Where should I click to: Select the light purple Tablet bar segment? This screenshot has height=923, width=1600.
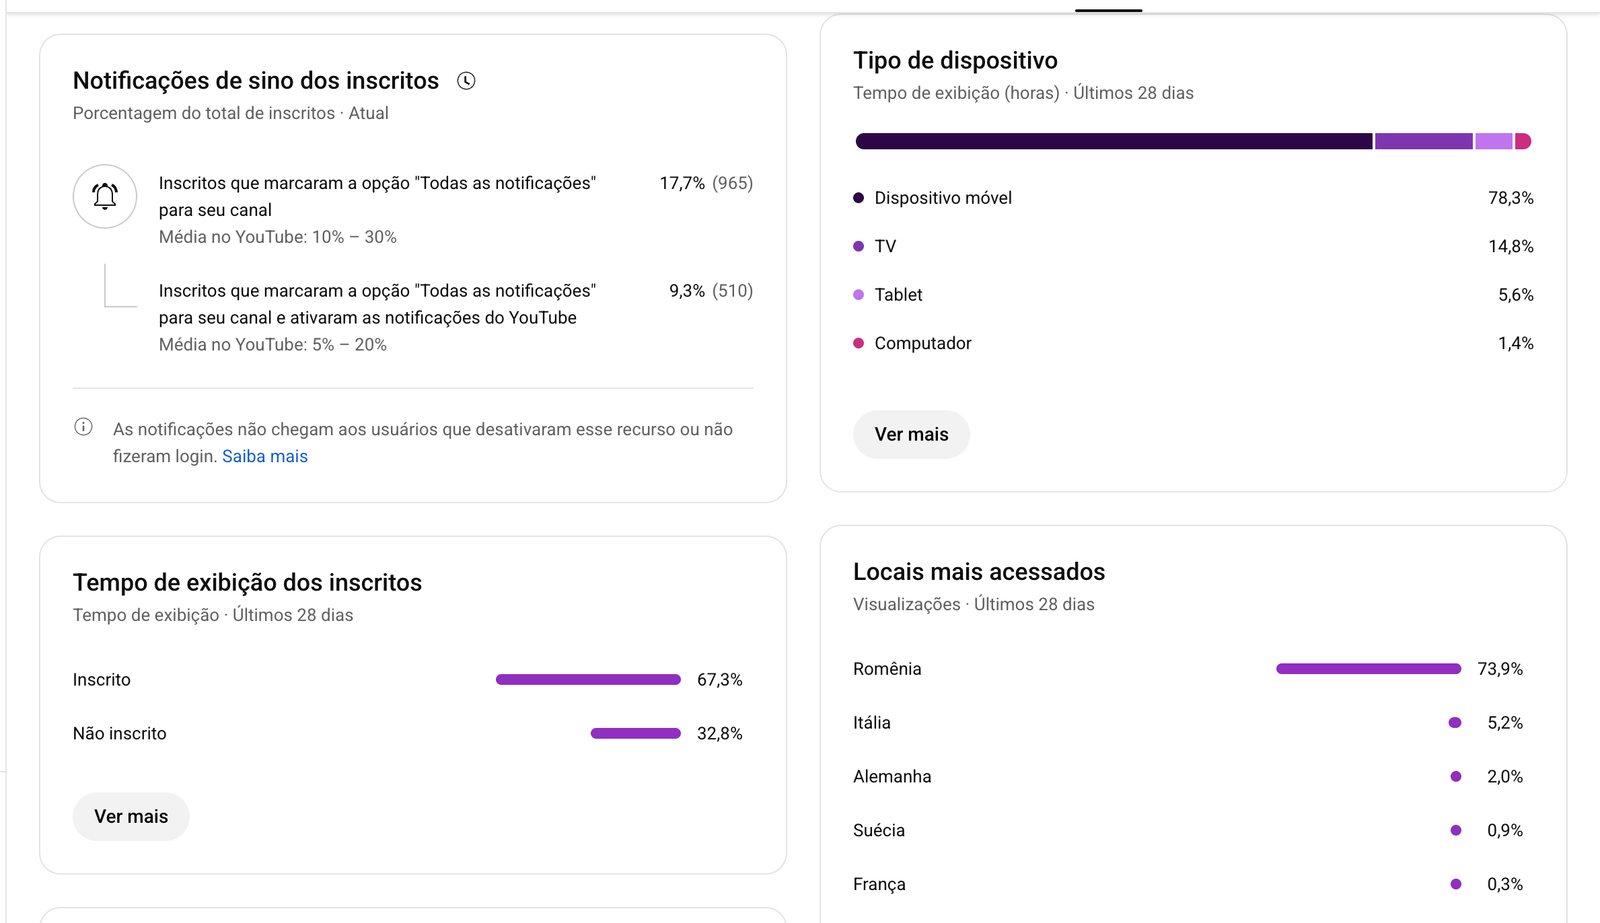1493,142
